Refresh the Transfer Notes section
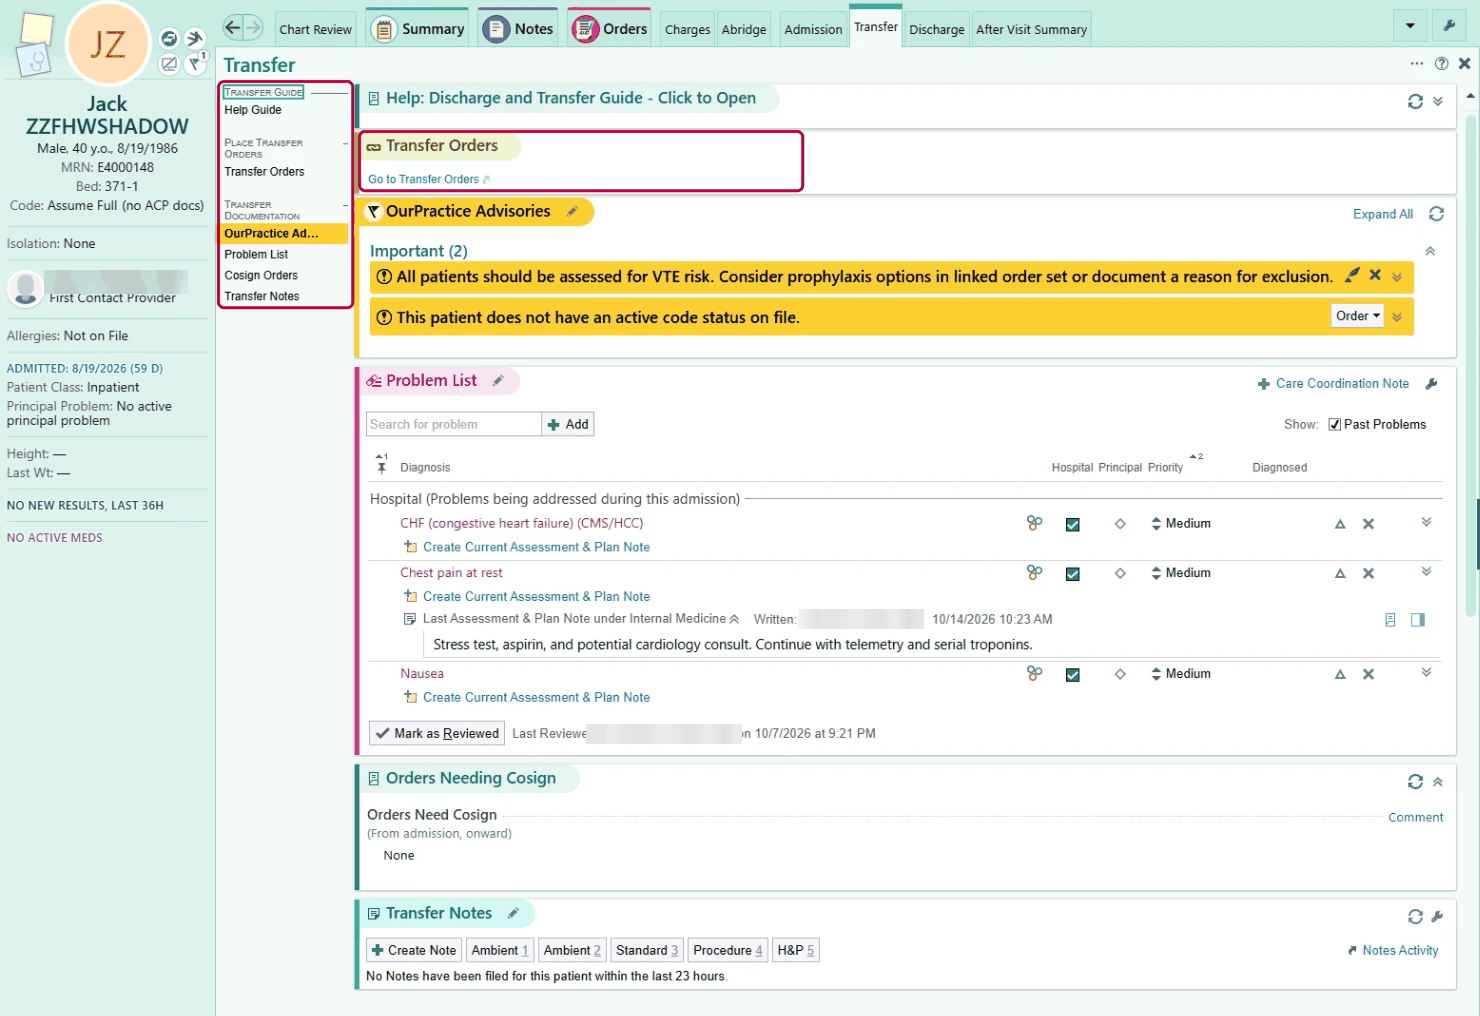The width and height of the screenshot is (1480, 1016). click(1415, 917)
